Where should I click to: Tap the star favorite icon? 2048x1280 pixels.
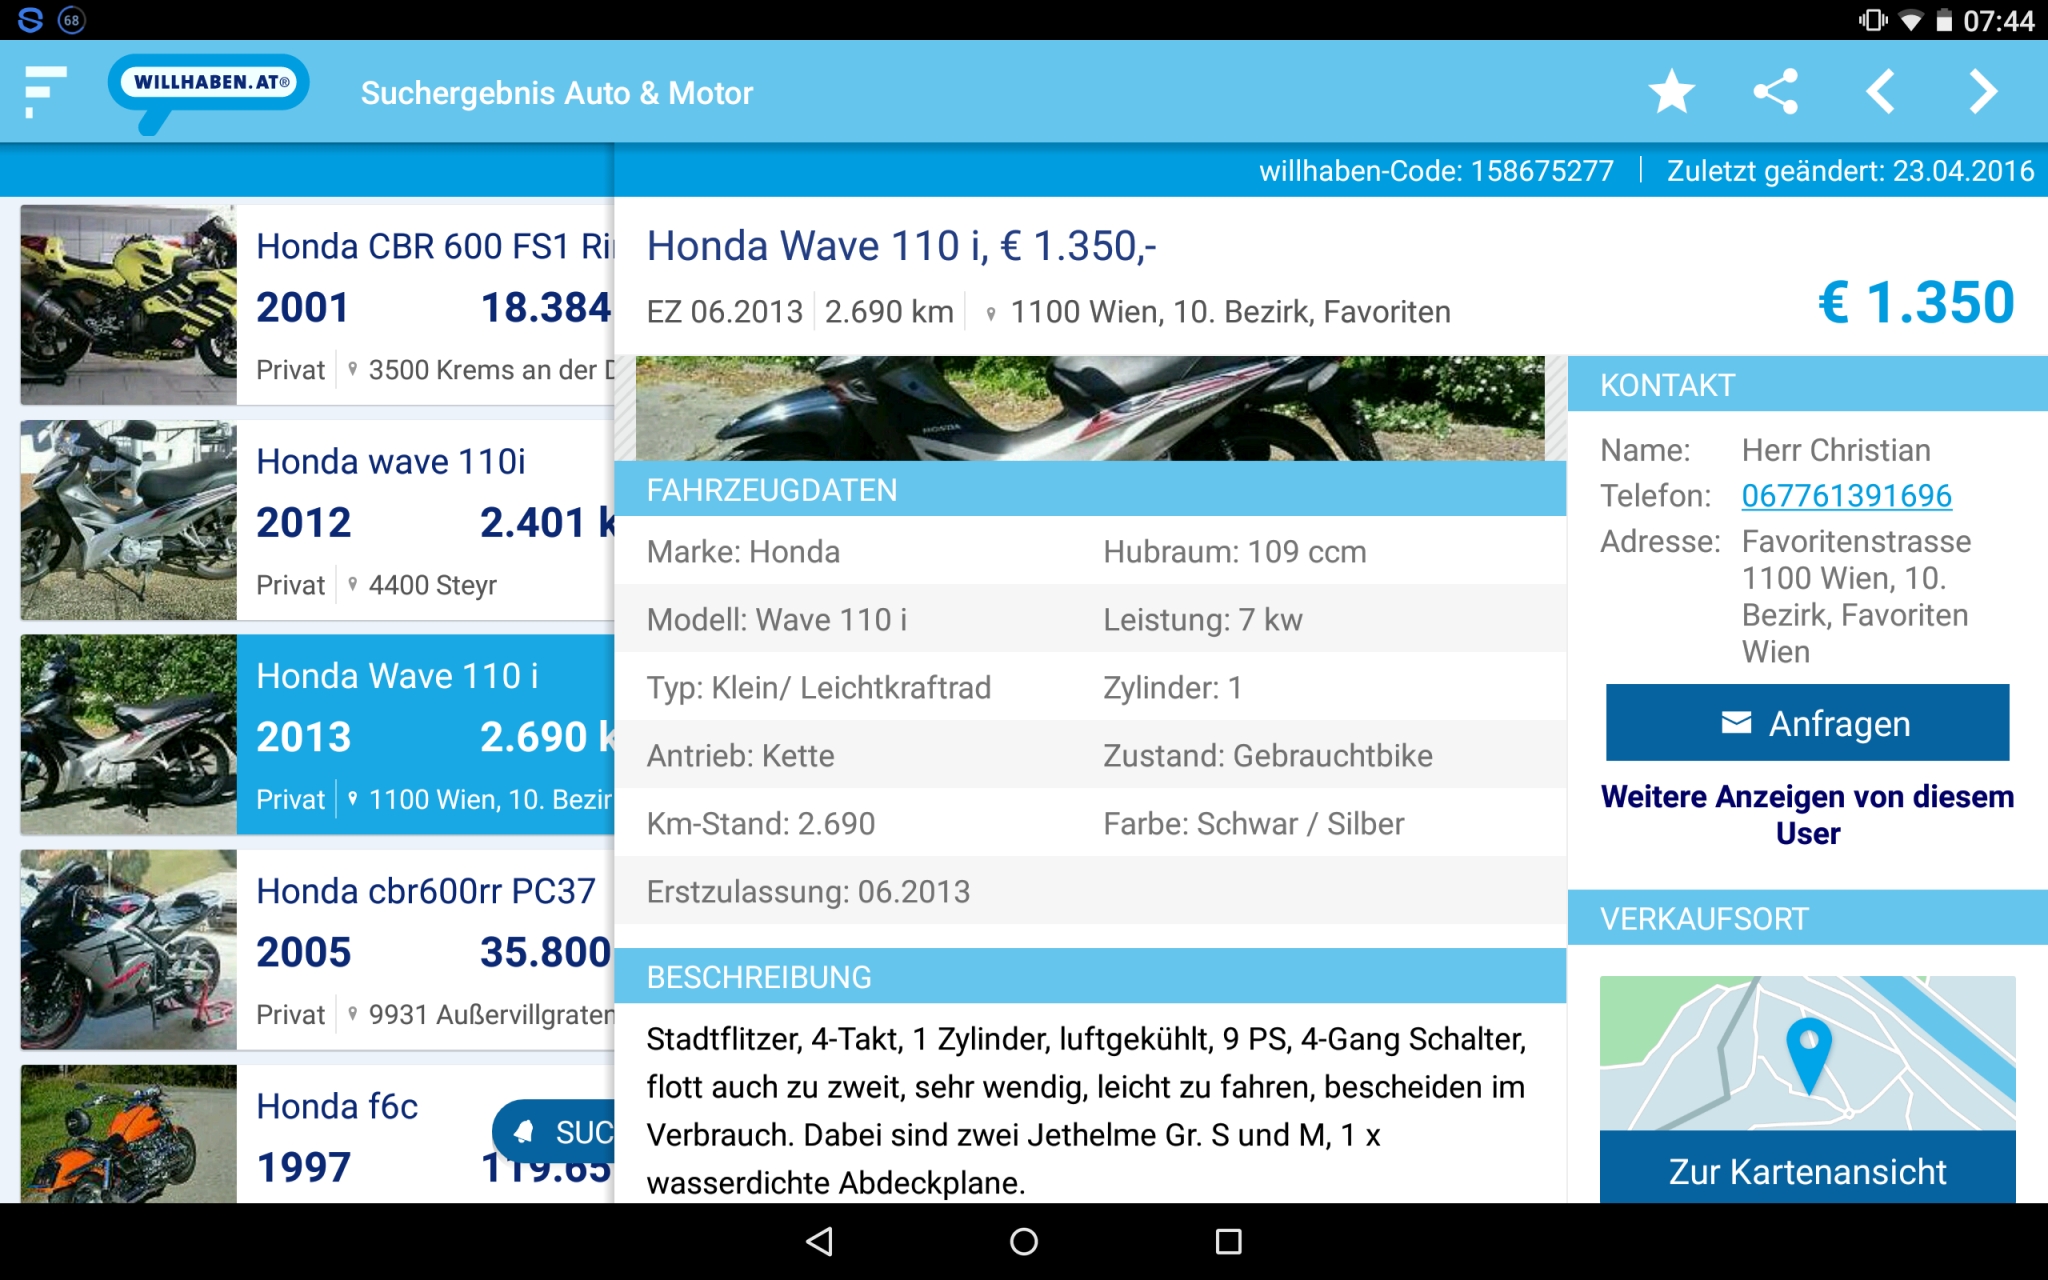point(1671,92)
